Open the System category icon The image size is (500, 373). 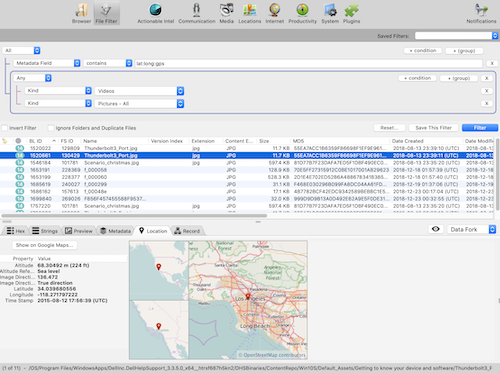point(330,13)
